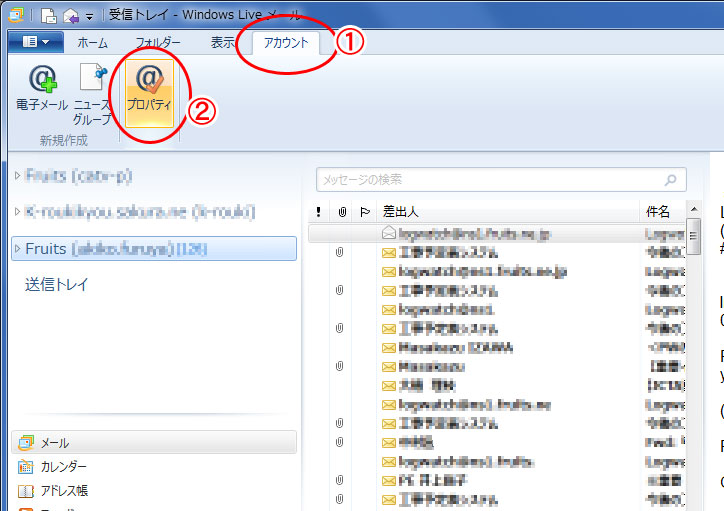Expand the K-roukikyou.sakura.ne account folder
The width and height of the screenshot is (724, 511).
tap(17, 212)
